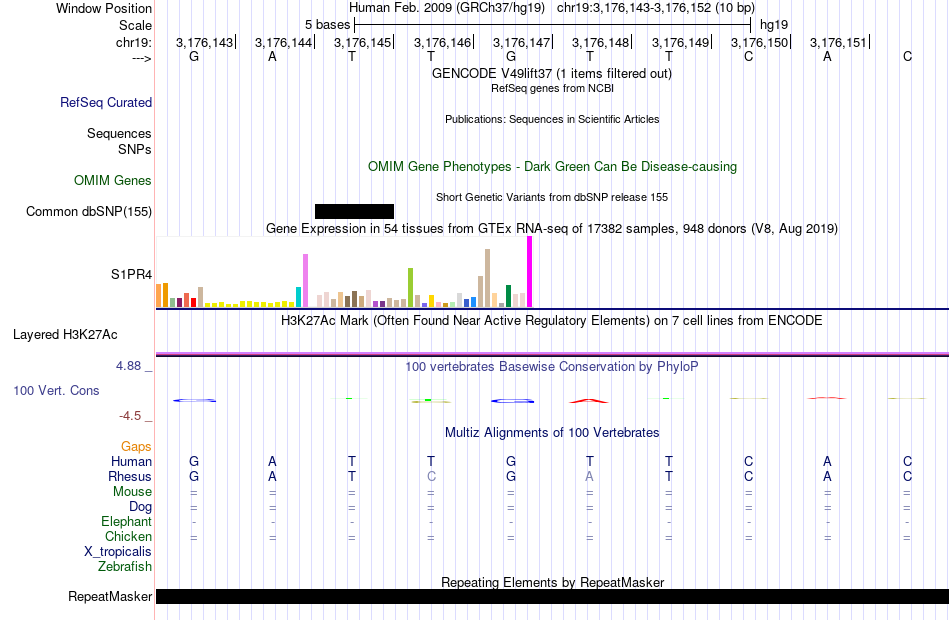Select the X_tropicalis species row label
950x620 pixels.
[118, 552]
